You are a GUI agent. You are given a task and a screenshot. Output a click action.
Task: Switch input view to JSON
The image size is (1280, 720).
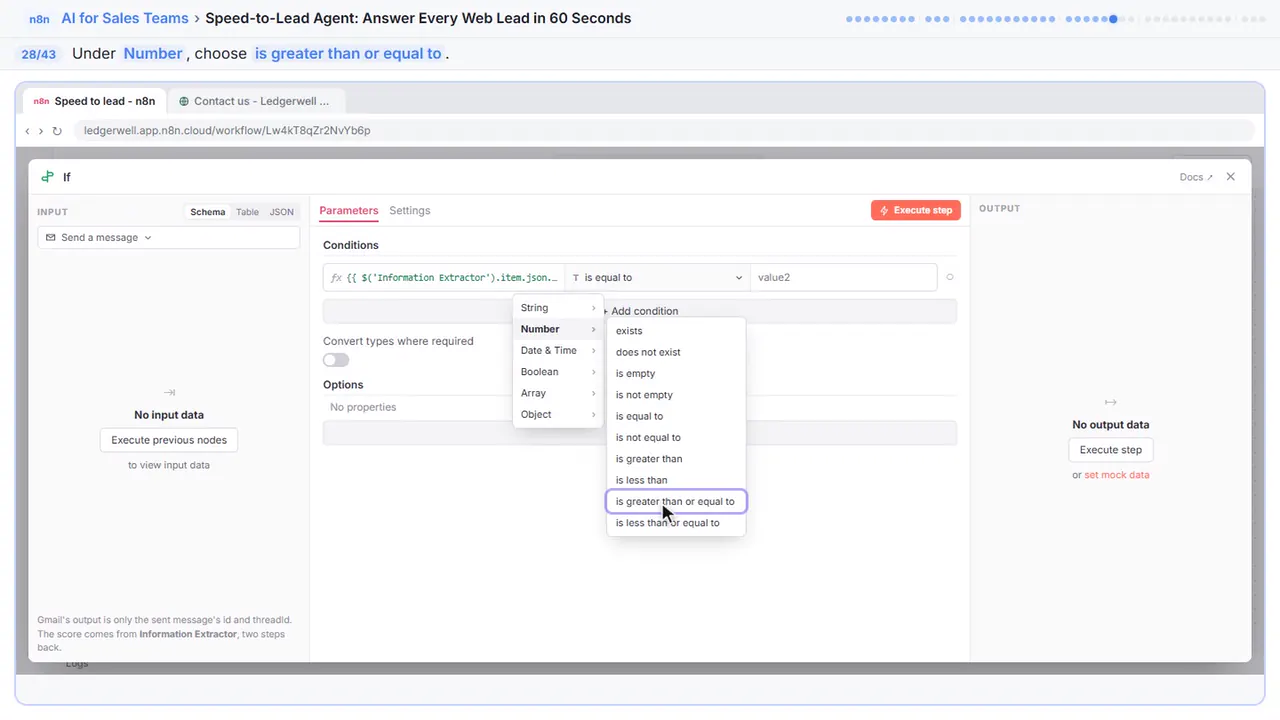pos(282,212)
